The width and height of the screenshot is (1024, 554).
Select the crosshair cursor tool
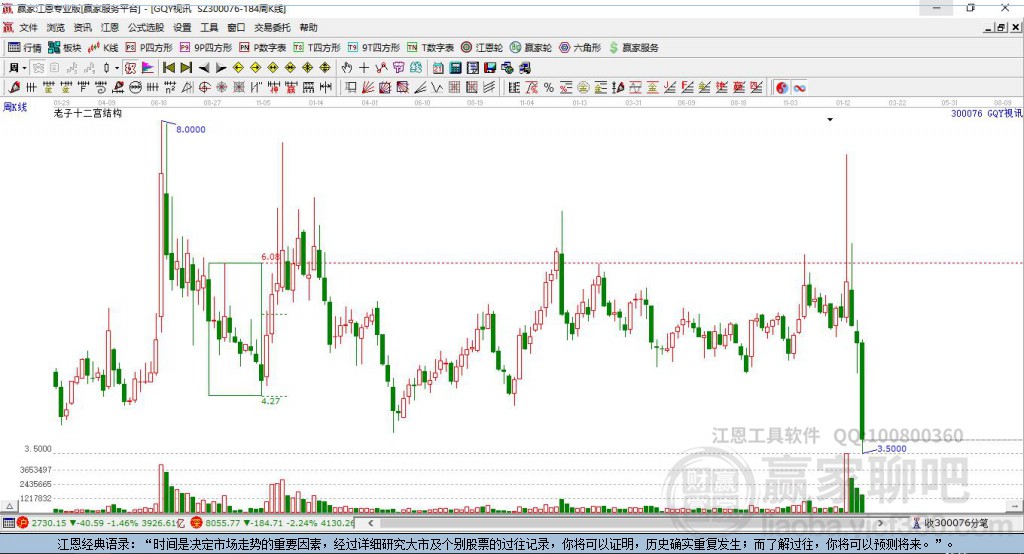tap(364, 68)
